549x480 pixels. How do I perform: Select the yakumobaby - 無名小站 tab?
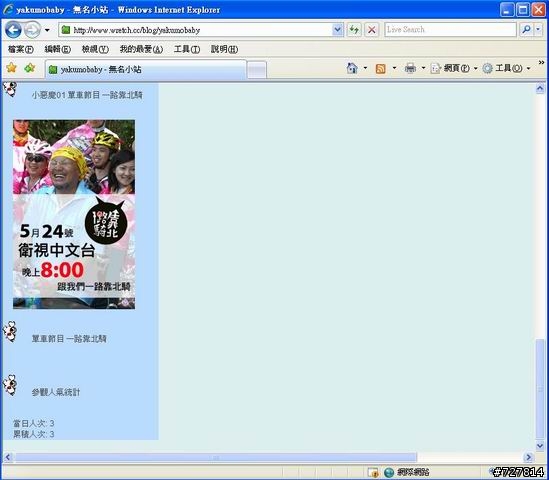tap(146, 69)
